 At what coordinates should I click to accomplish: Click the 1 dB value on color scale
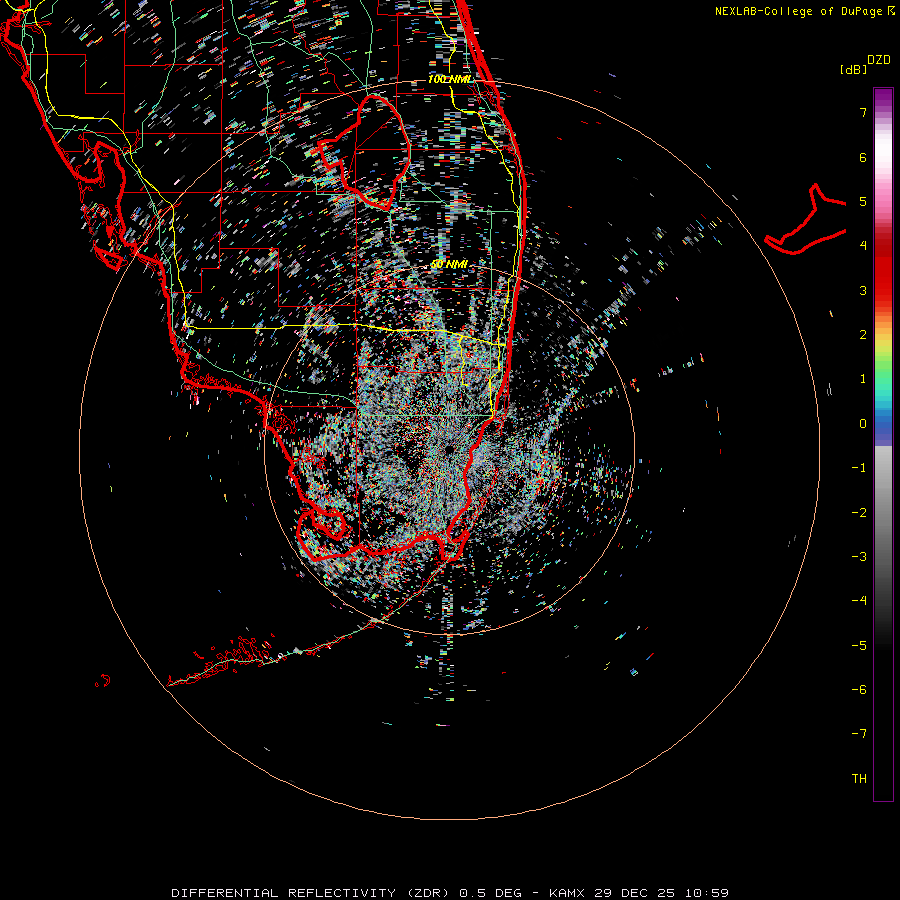pyautogui.click(x=863, y=379)
